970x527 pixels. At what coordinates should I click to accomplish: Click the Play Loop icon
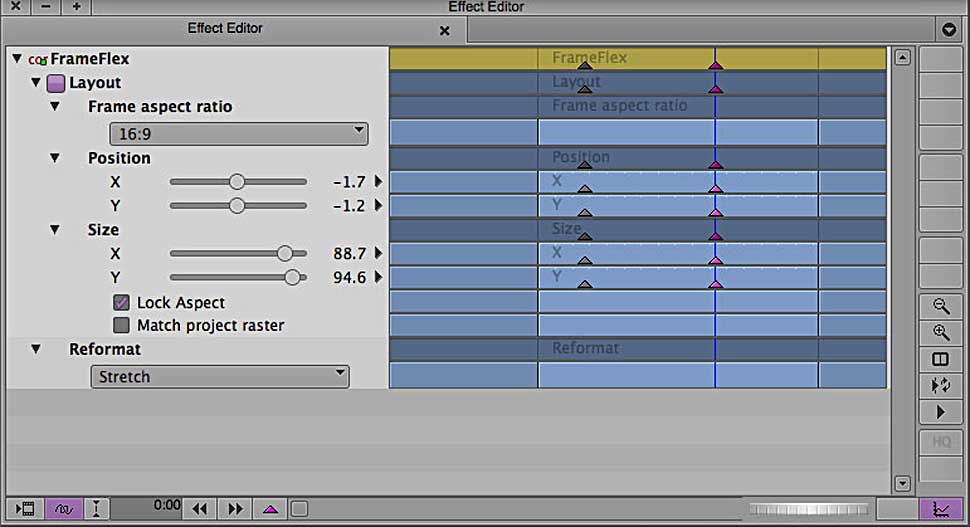(940, 385)
